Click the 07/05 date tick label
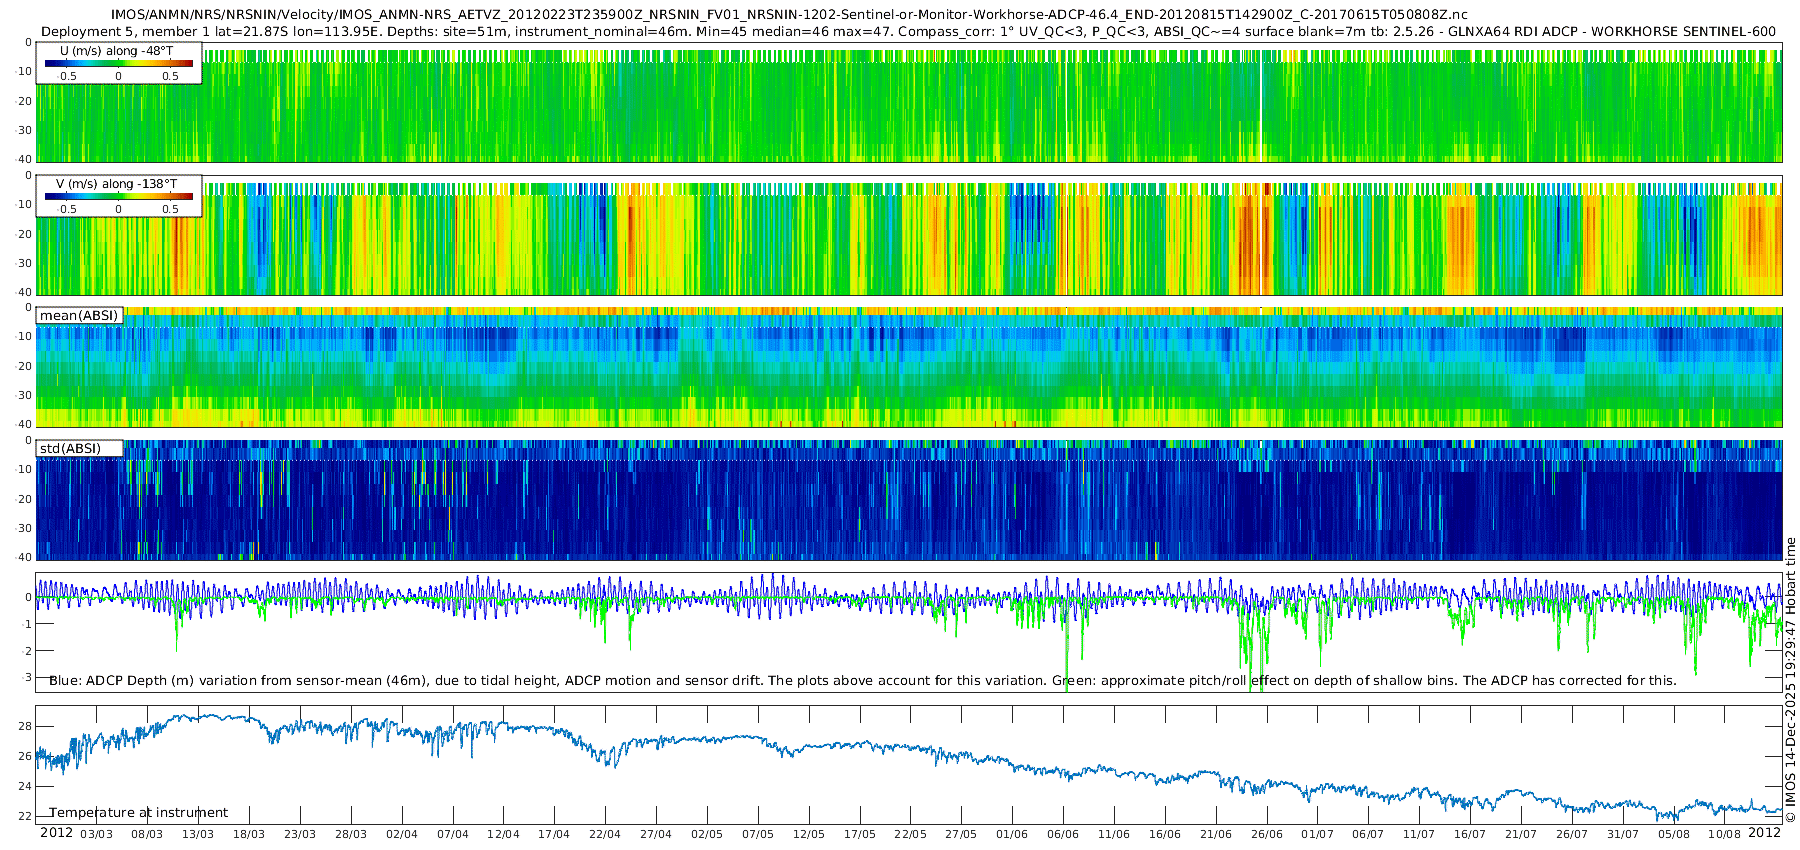Image resolution: width=1800 pixels, height=850 pixels. click(x=757, y=834)
